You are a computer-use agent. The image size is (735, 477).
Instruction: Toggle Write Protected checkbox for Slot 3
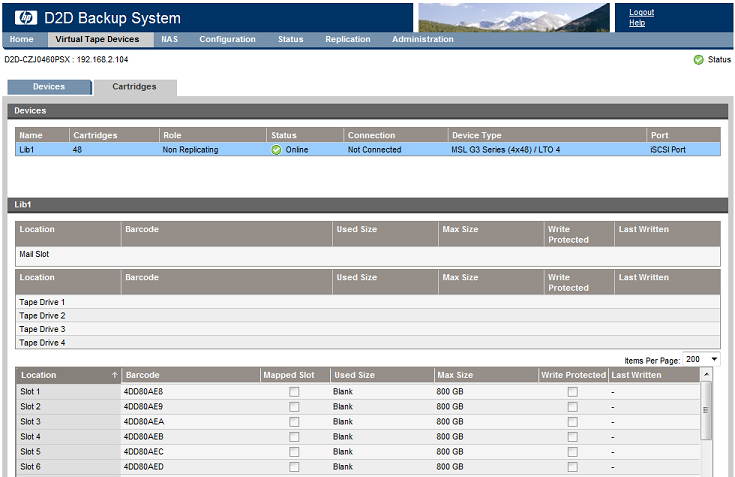coord(572,422)
